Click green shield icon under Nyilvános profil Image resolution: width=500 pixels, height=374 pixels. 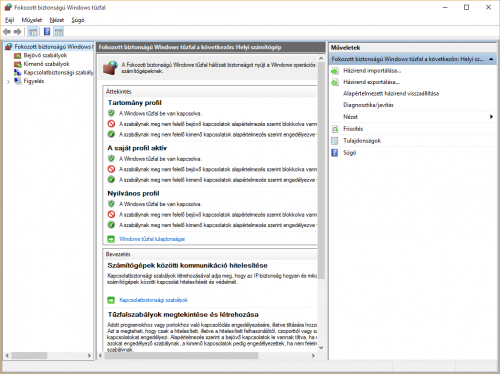tap(111, 204)
